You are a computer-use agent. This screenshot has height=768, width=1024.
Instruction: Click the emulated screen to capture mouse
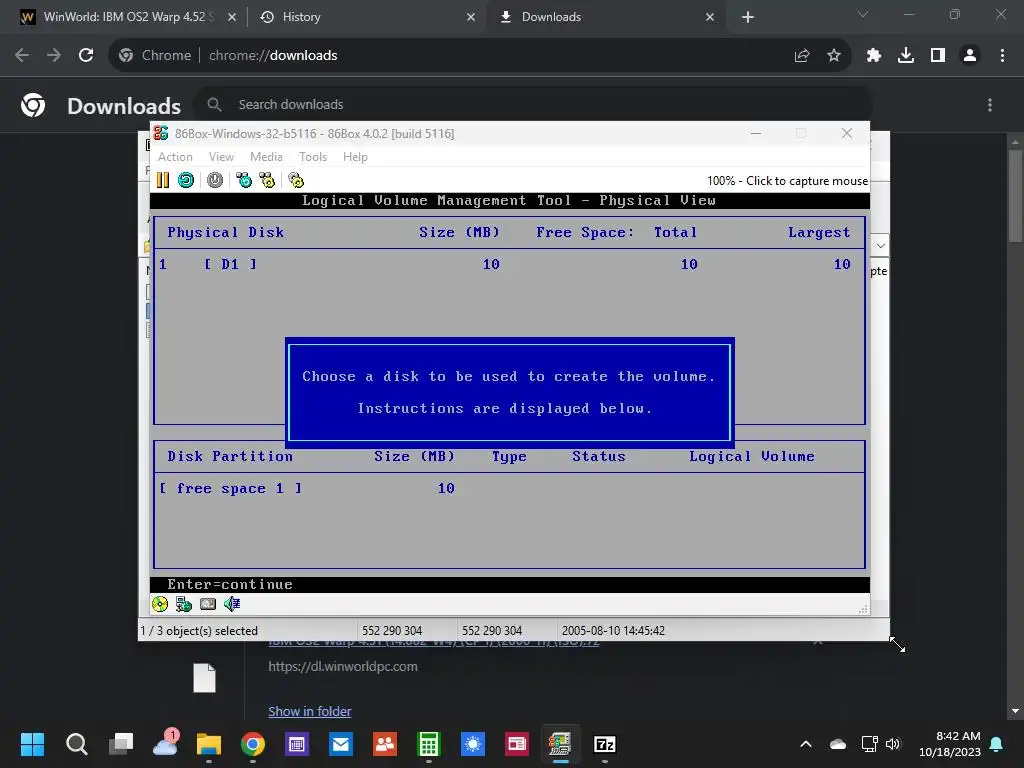509,392
